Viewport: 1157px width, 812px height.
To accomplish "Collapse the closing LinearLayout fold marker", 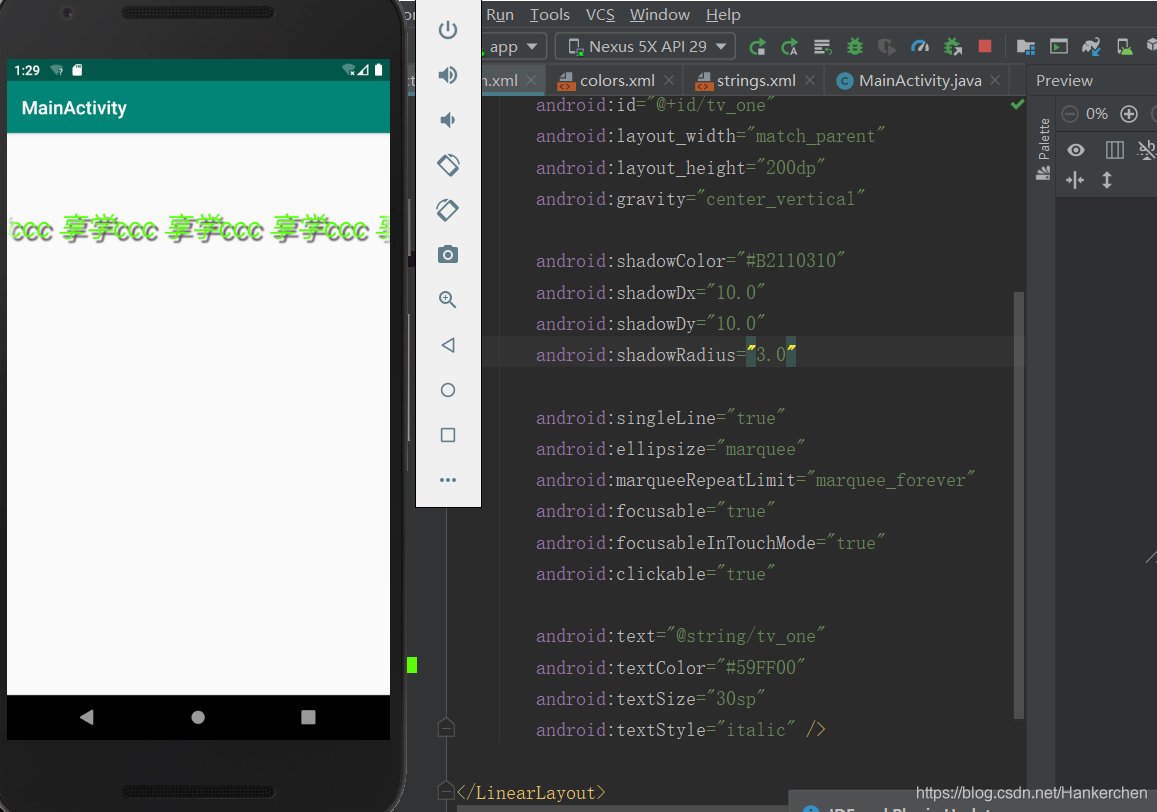I will coord(446,791).
